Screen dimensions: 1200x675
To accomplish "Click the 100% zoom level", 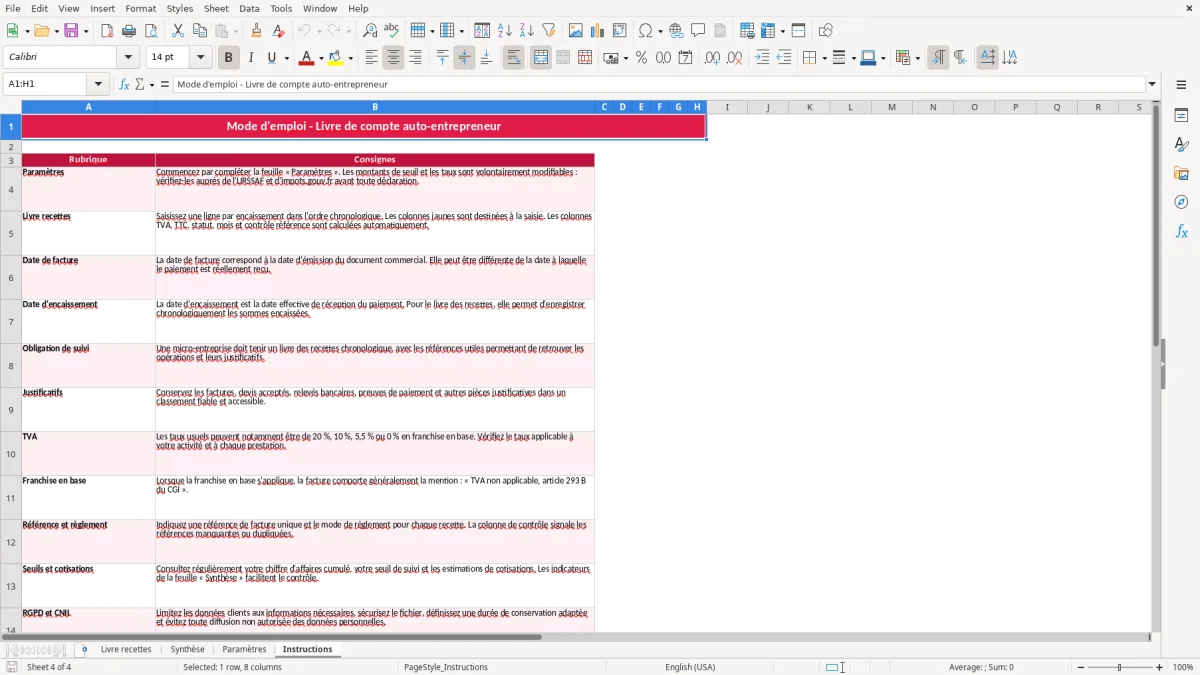I will tap(1183, 667).
